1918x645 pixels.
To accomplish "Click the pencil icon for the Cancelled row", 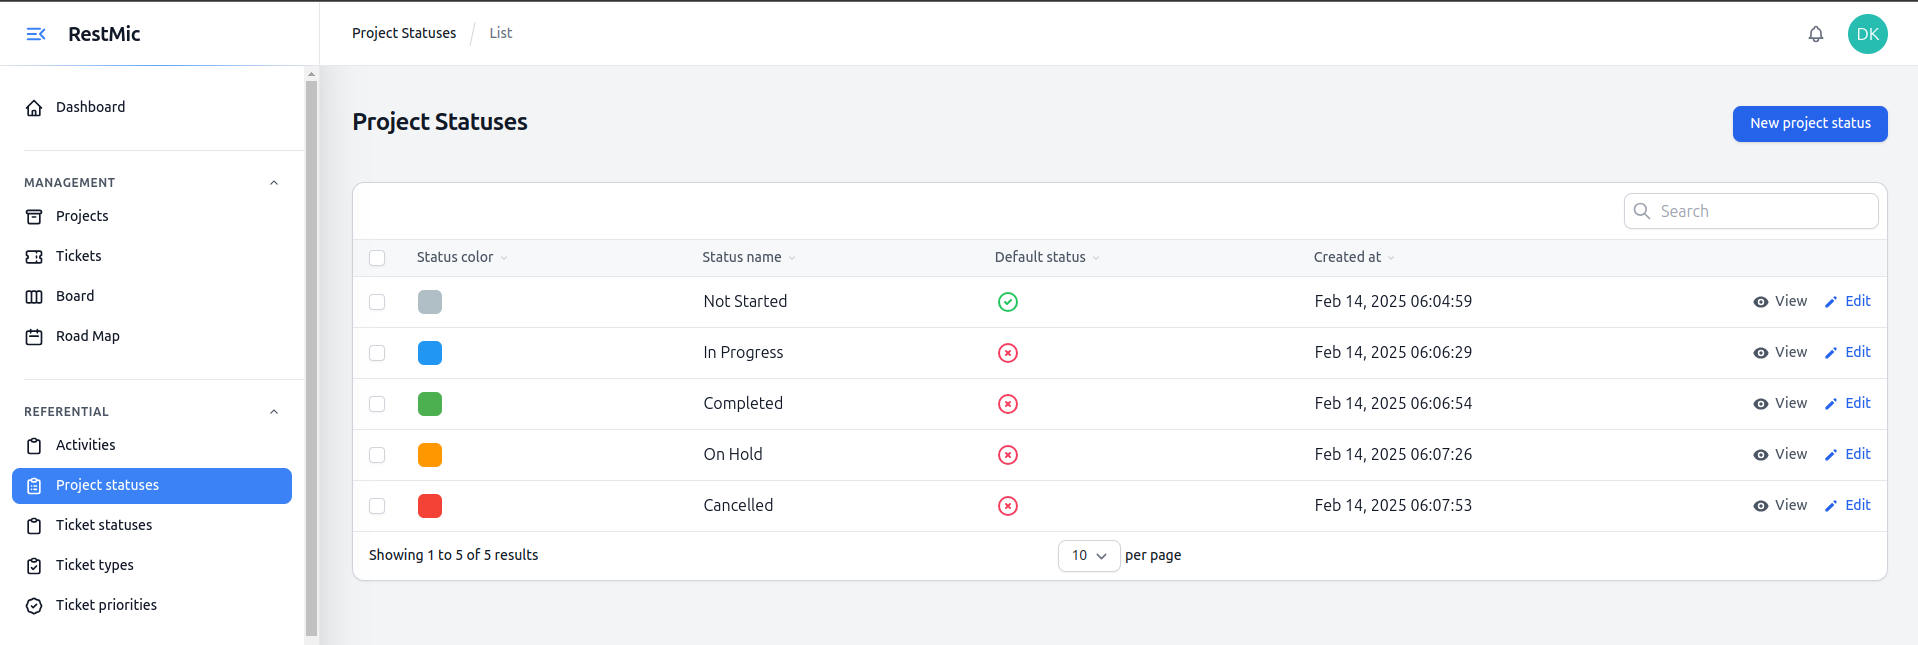I will (1830, 506).
